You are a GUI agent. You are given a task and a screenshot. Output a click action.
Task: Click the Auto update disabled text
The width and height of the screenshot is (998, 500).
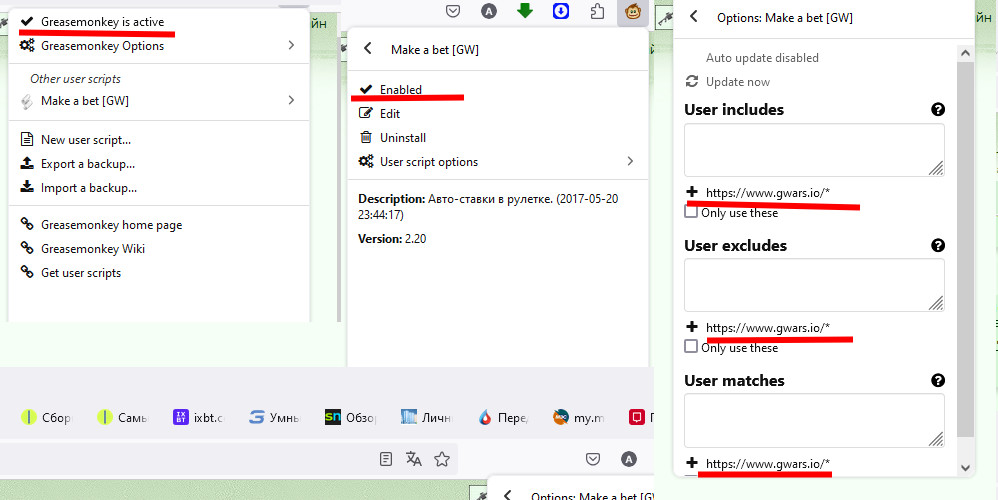[x=762, y=57]
